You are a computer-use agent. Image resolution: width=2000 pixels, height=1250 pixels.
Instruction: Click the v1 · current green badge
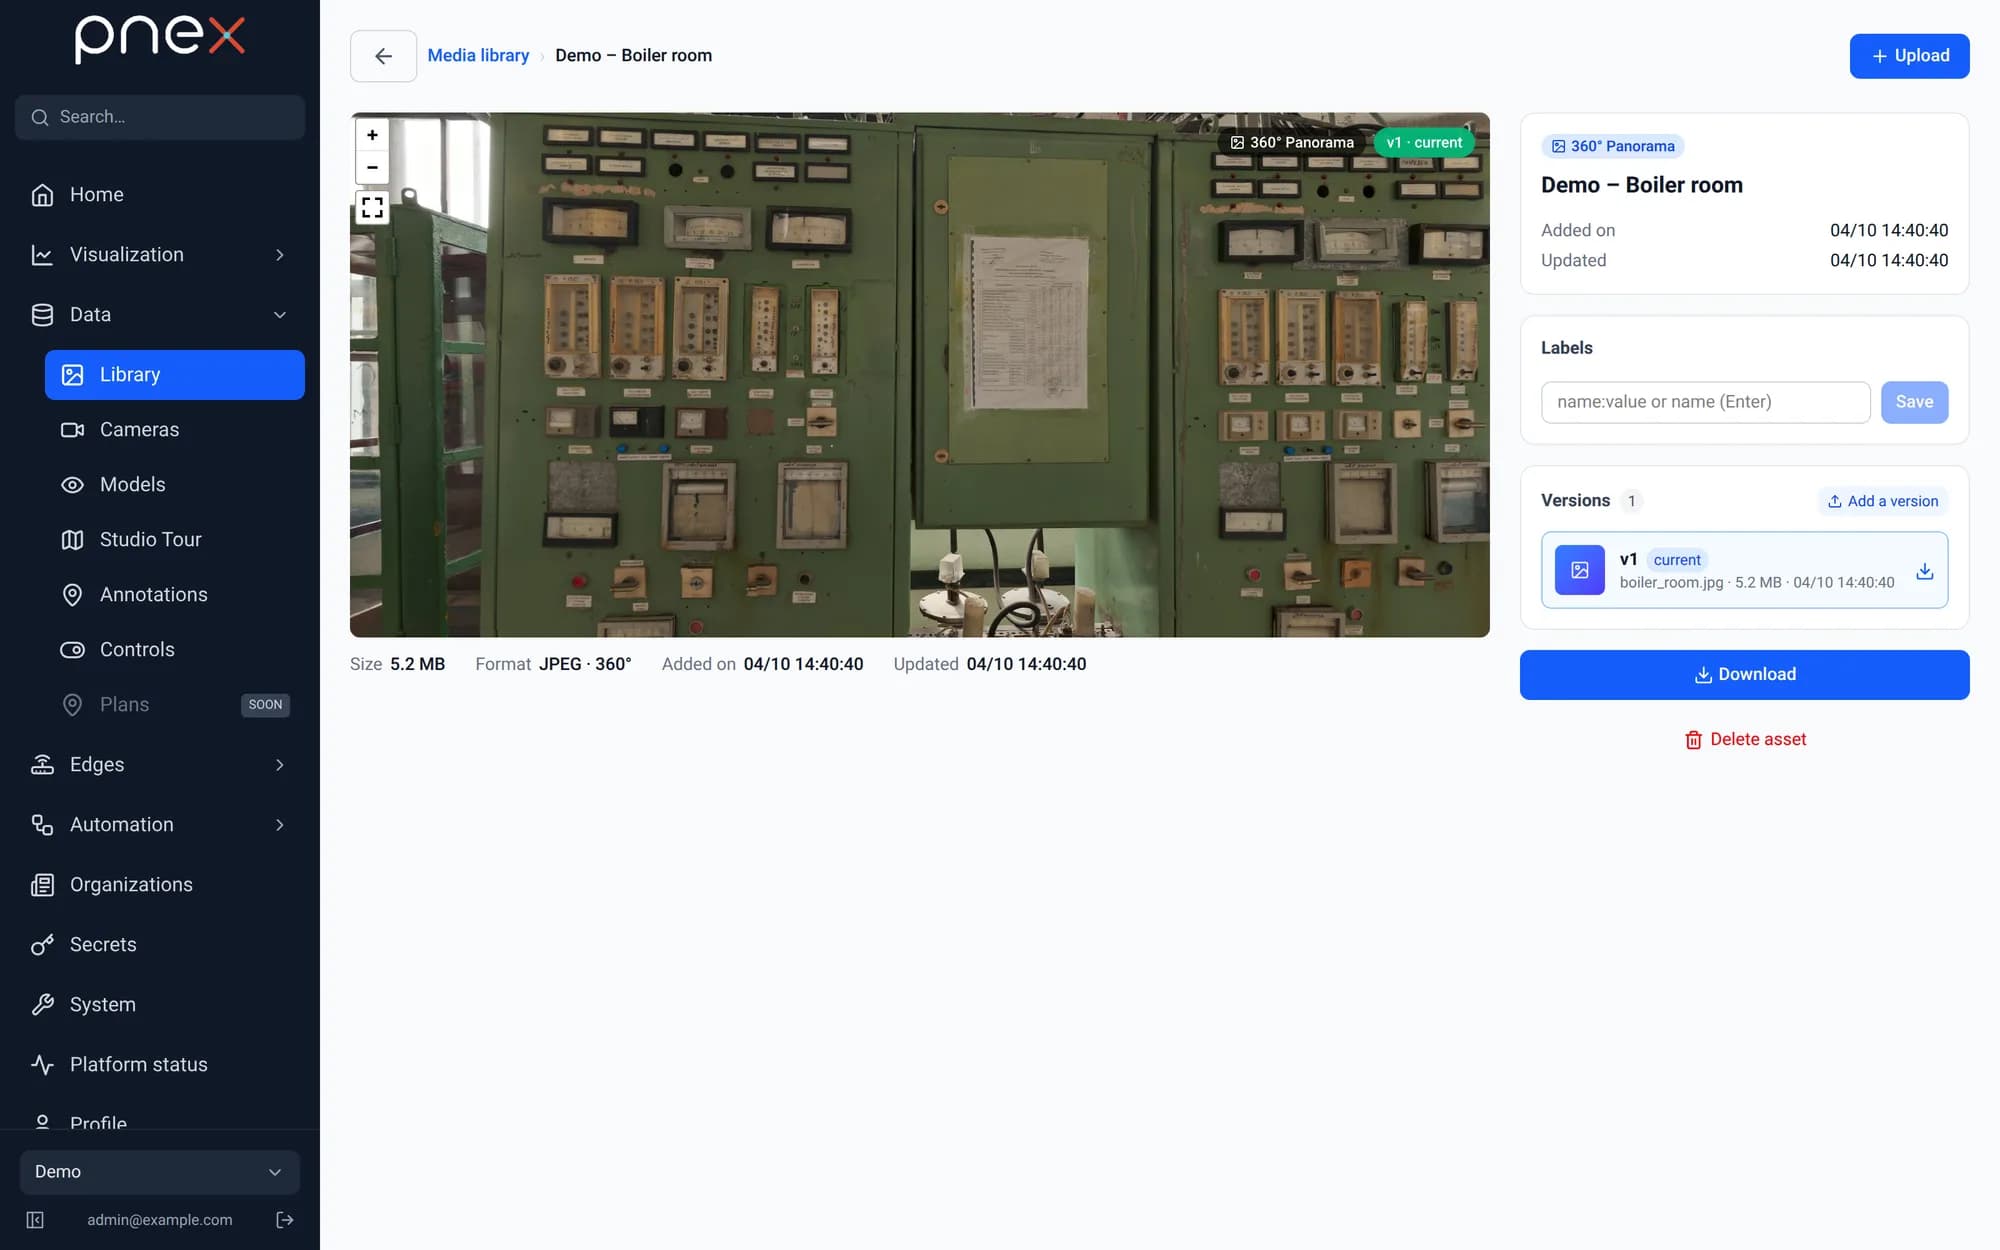point(1424,143)
